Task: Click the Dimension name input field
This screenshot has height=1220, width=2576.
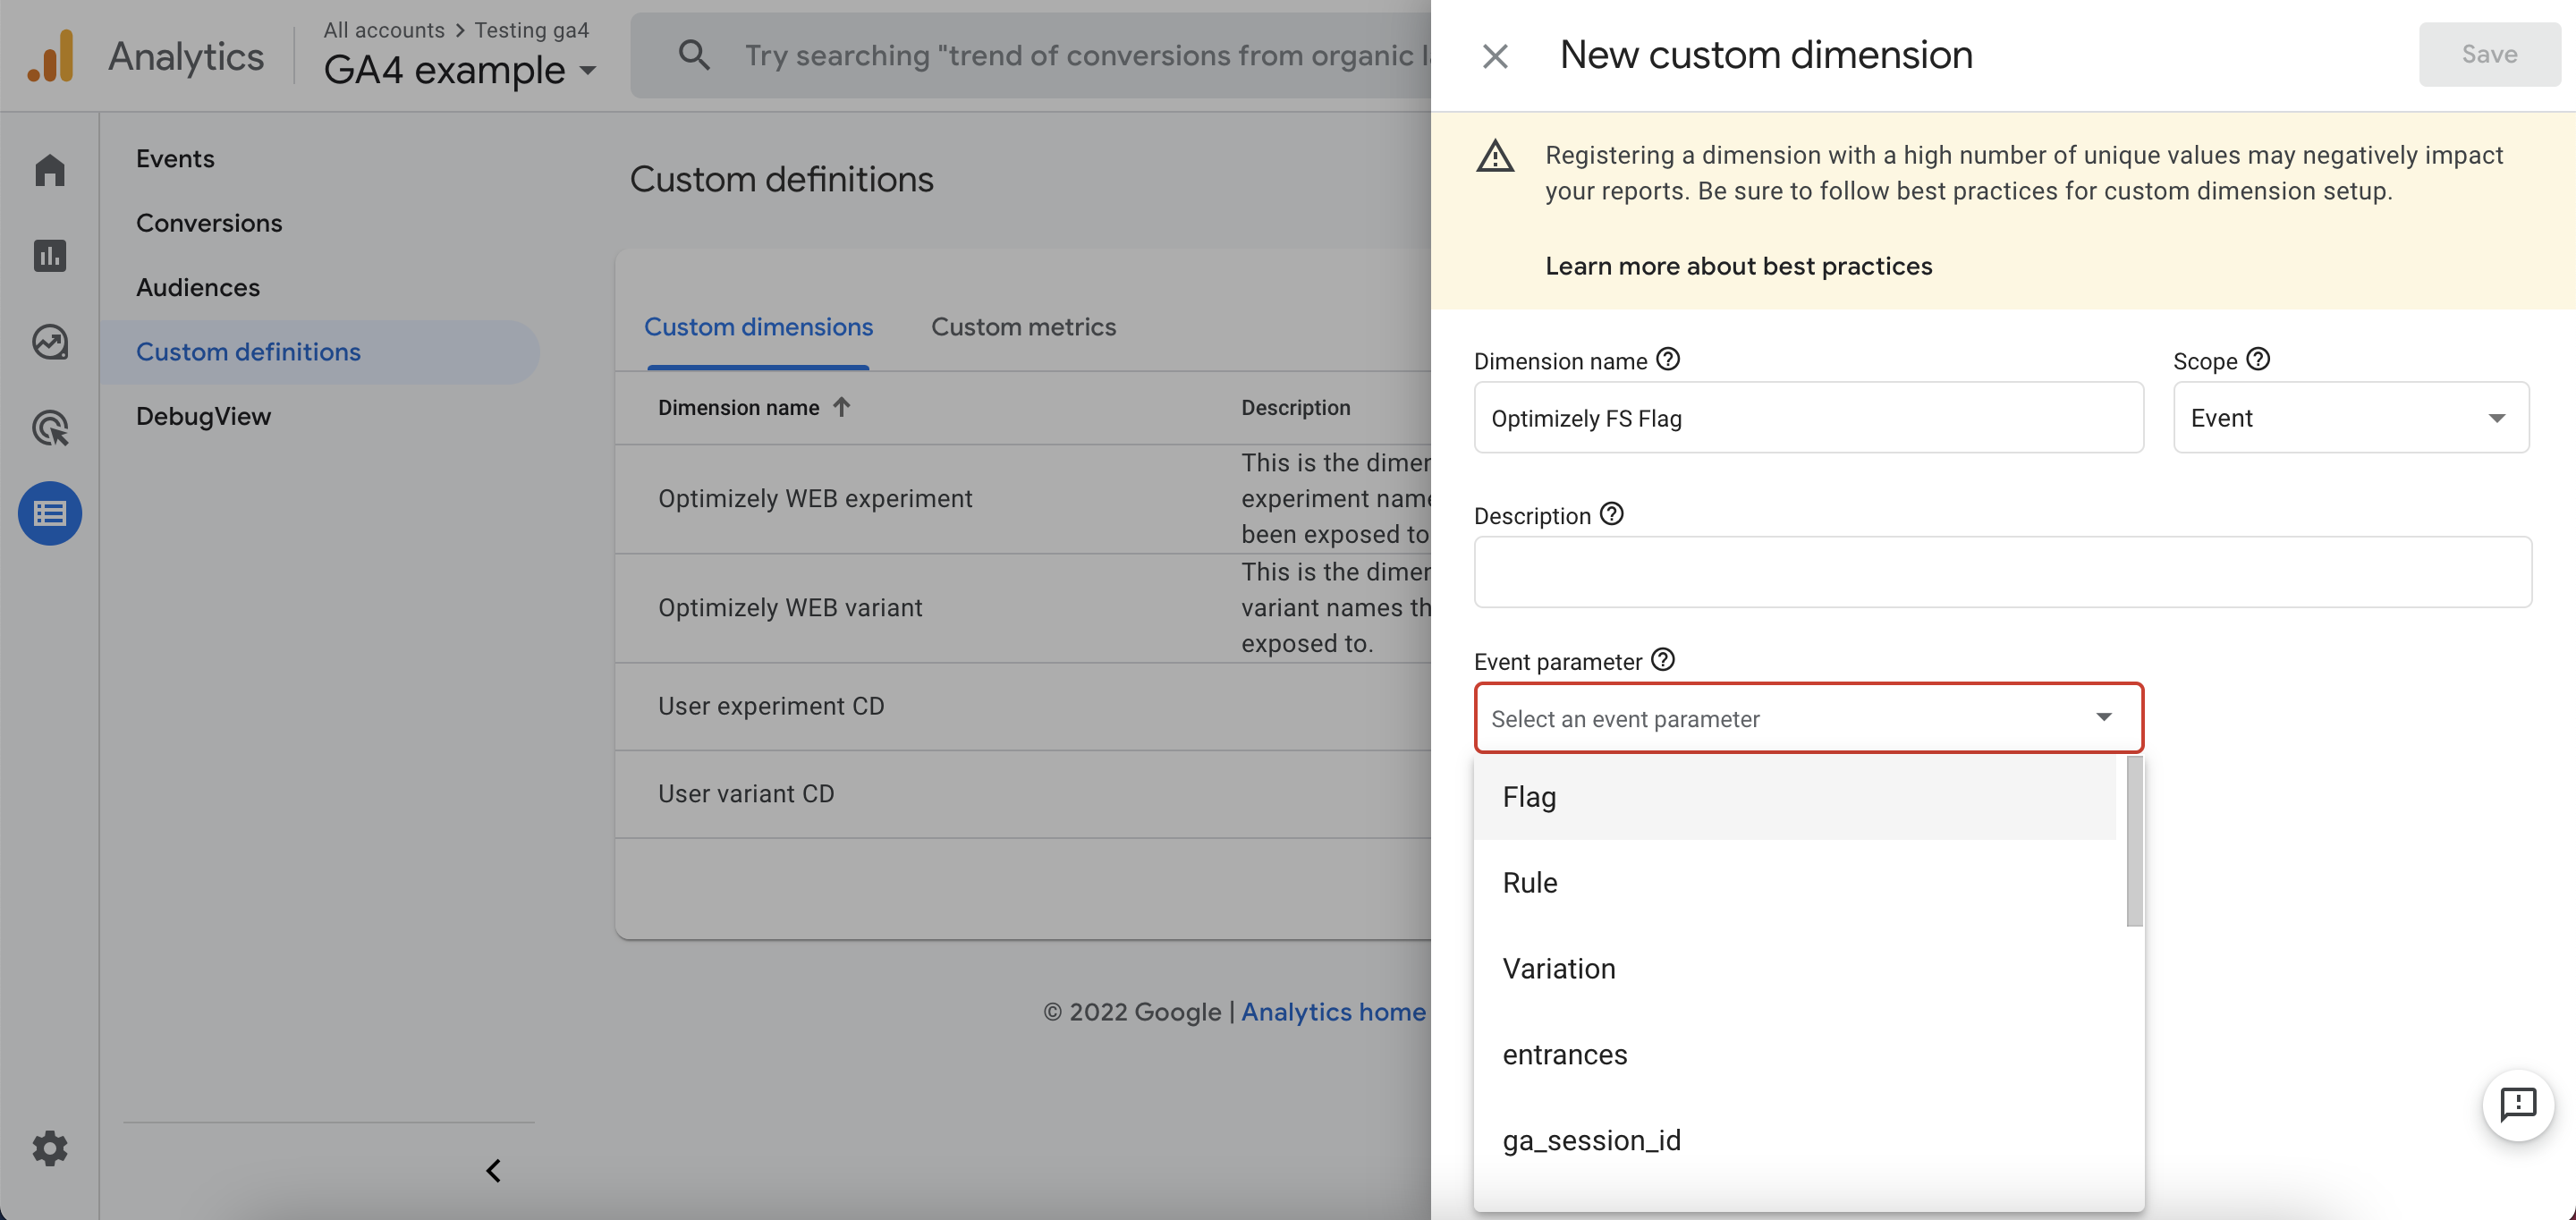Action: [1807, 417]
